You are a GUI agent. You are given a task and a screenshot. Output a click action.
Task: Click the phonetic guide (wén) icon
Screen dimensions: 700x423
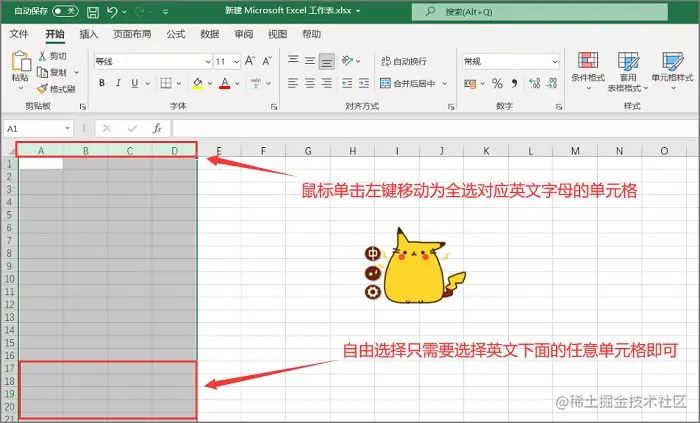point(256,83)
